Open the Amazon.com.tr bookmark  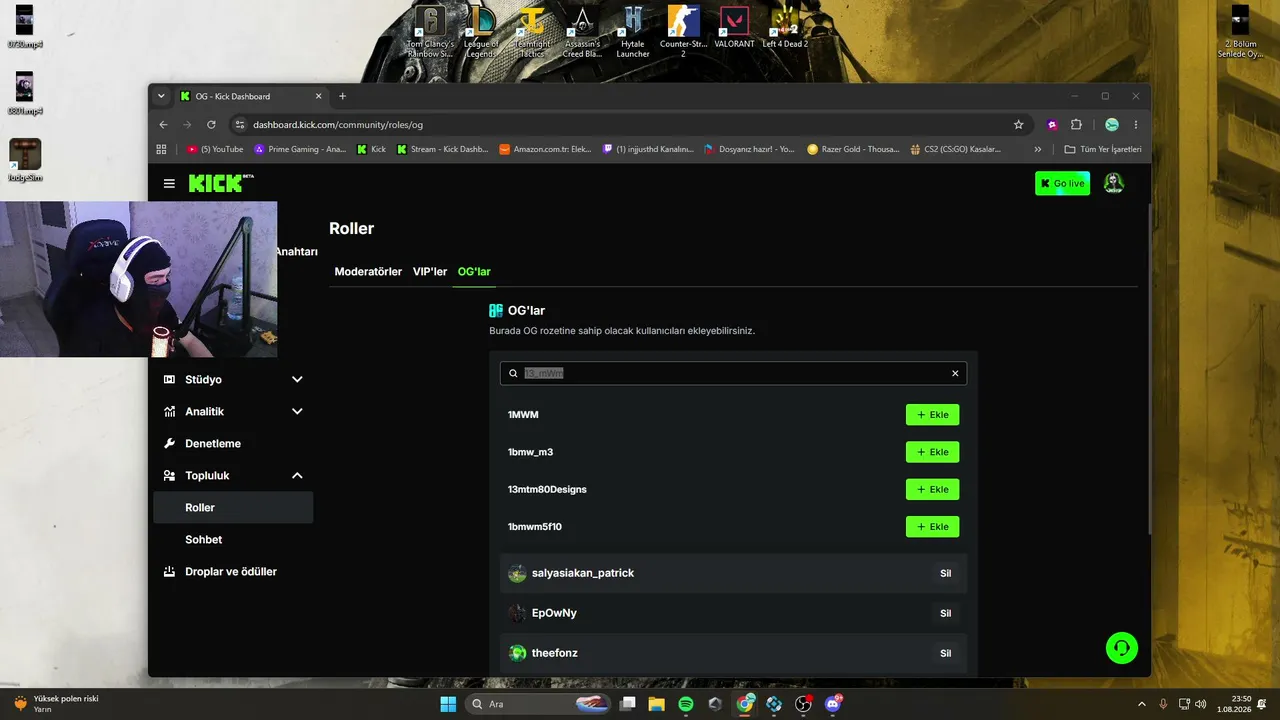[546, 149]
